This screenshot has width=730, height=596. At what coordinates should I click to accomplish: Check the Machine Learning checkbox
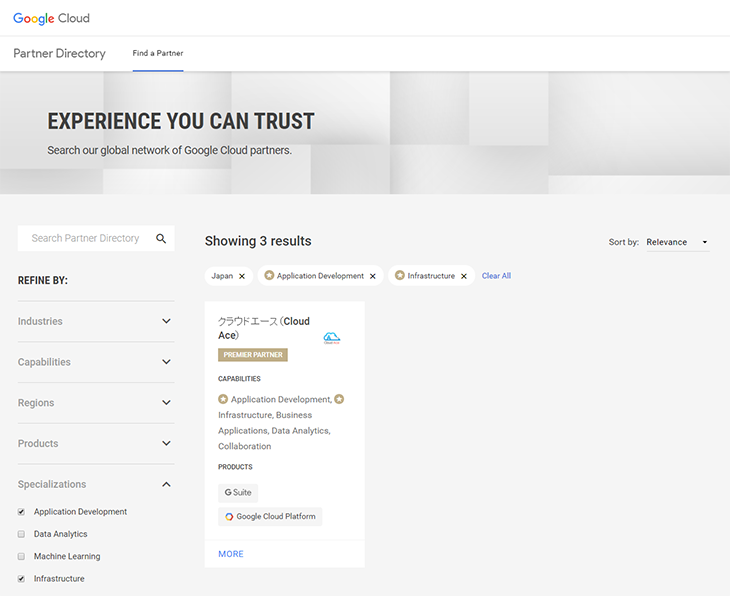click(21, 556)
